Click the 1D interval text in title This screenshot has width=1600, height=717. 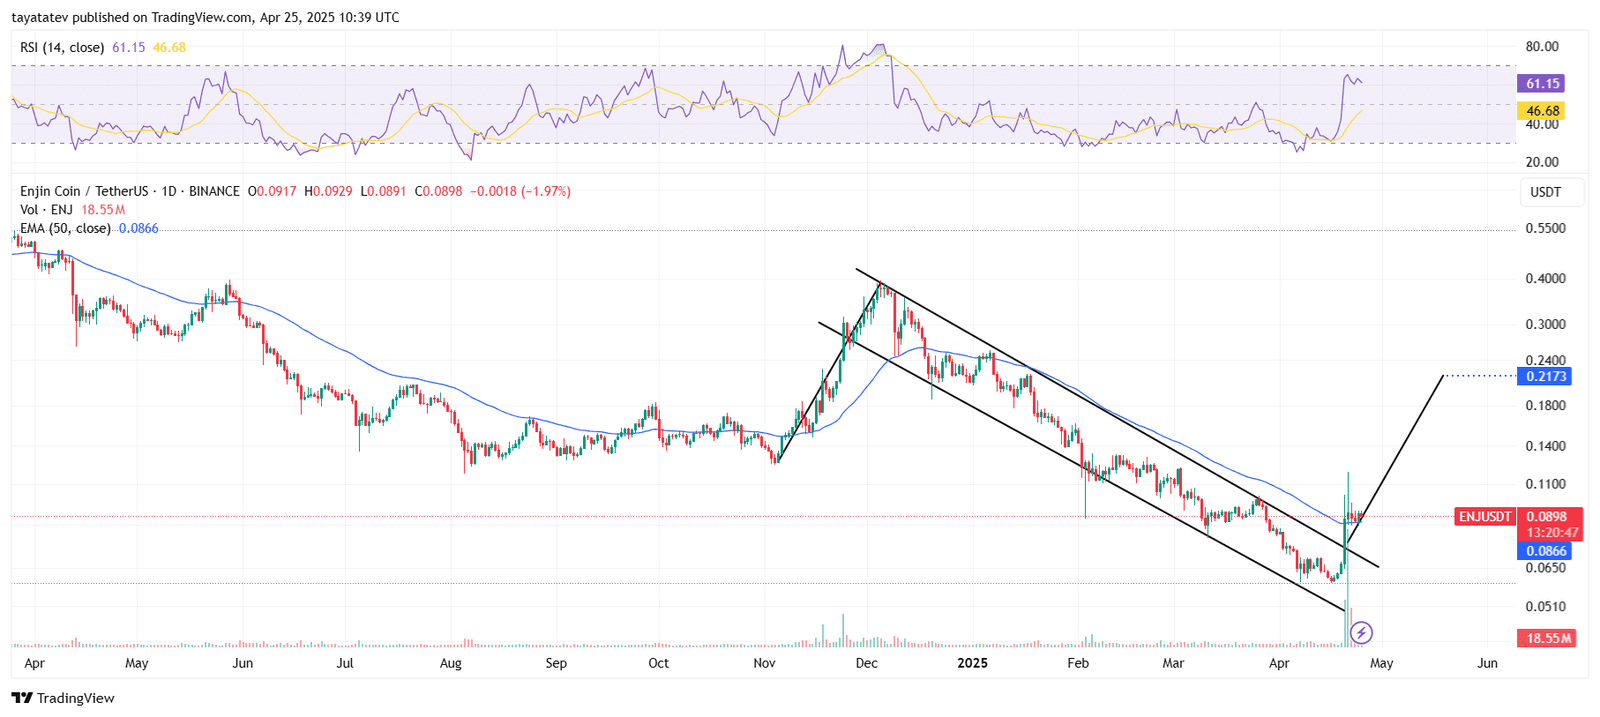[x=169, y=191]
